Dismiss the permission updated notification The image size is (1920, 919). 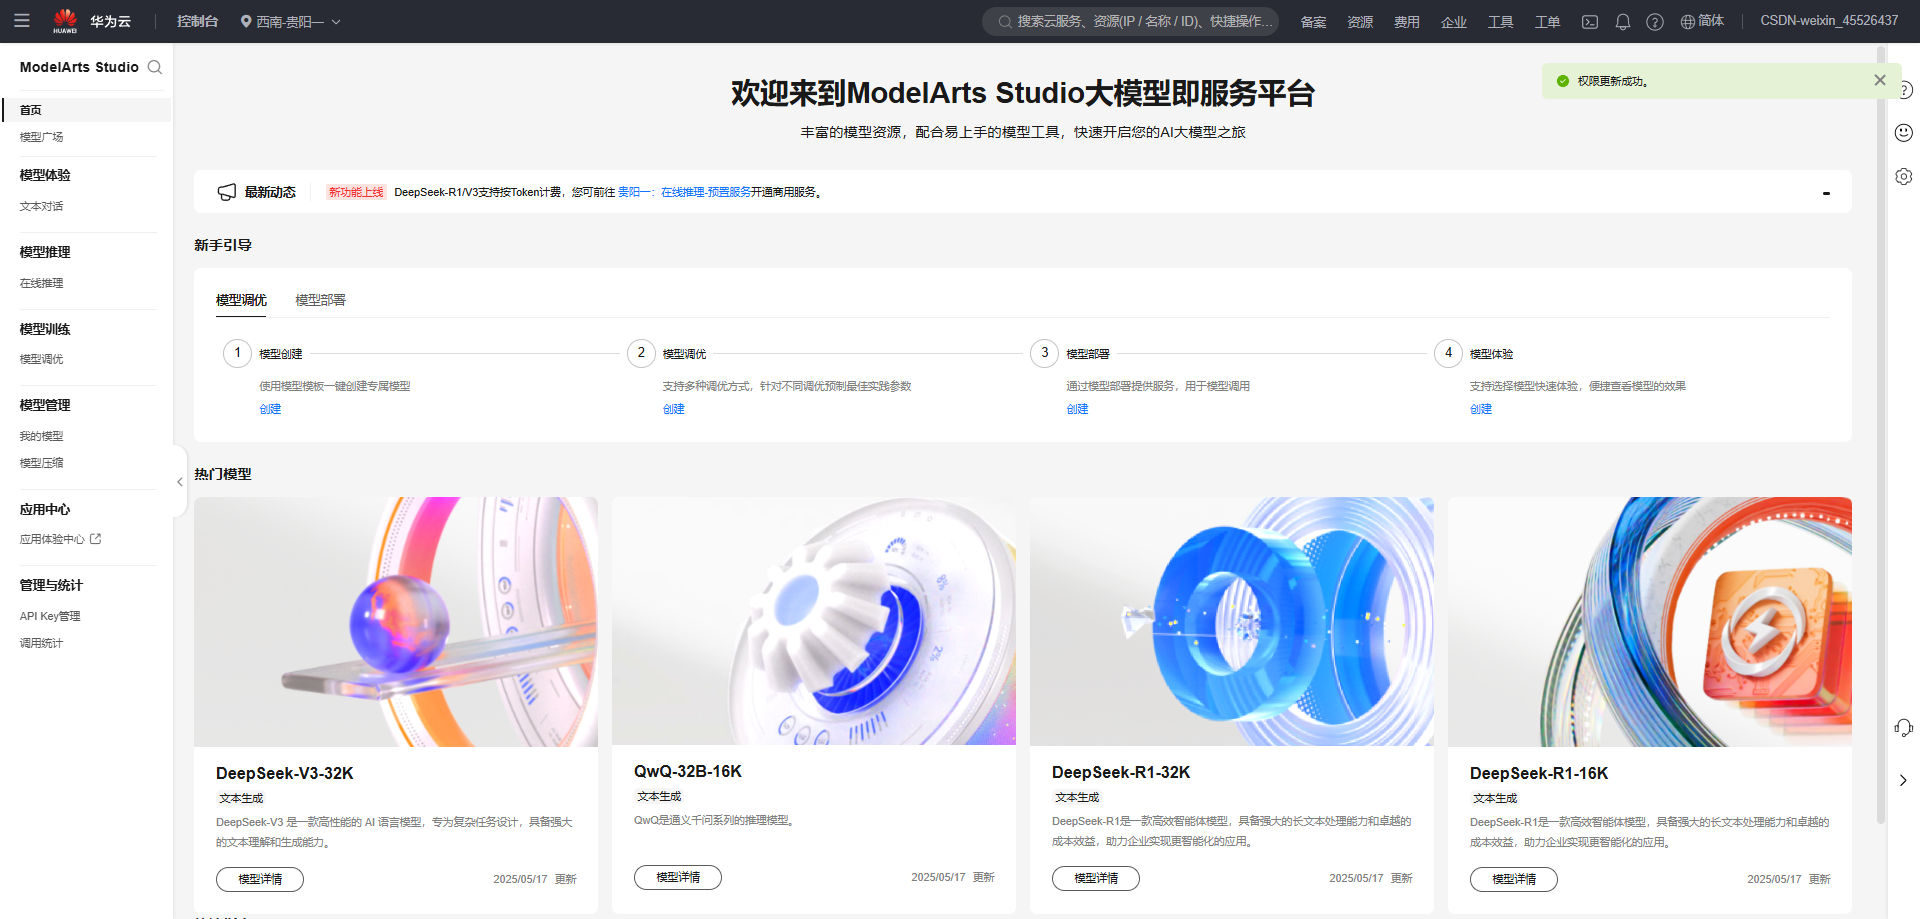click(1880, 80)
